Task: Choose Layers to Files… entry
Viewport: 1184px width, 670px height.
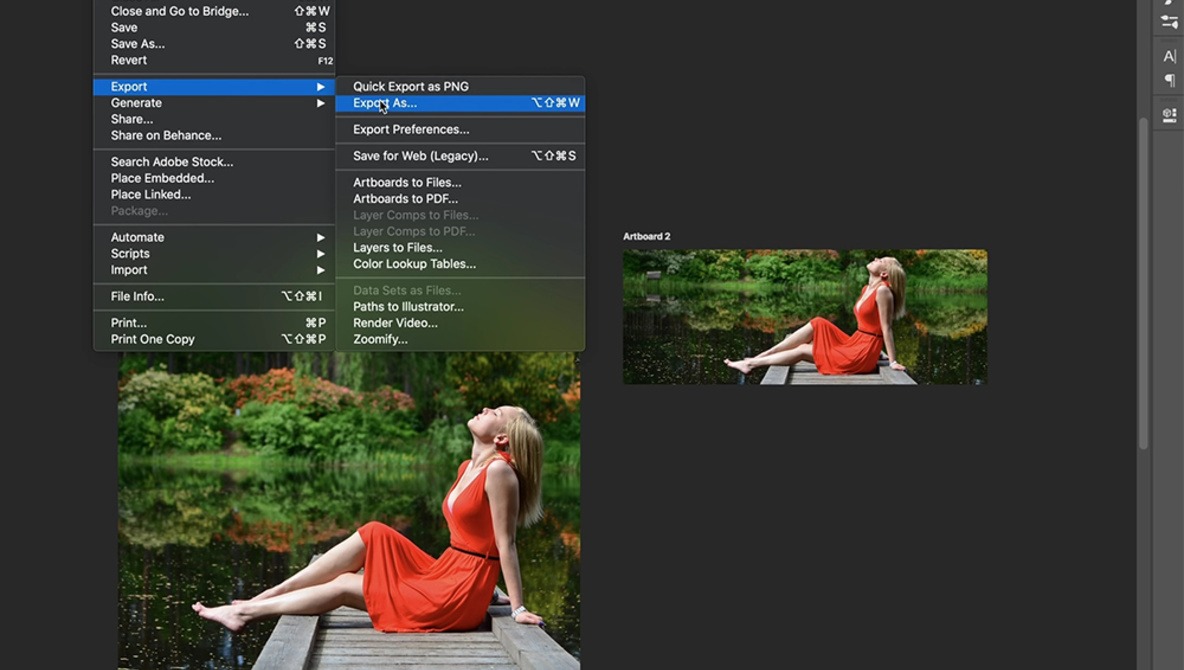Action: [397, 248]
